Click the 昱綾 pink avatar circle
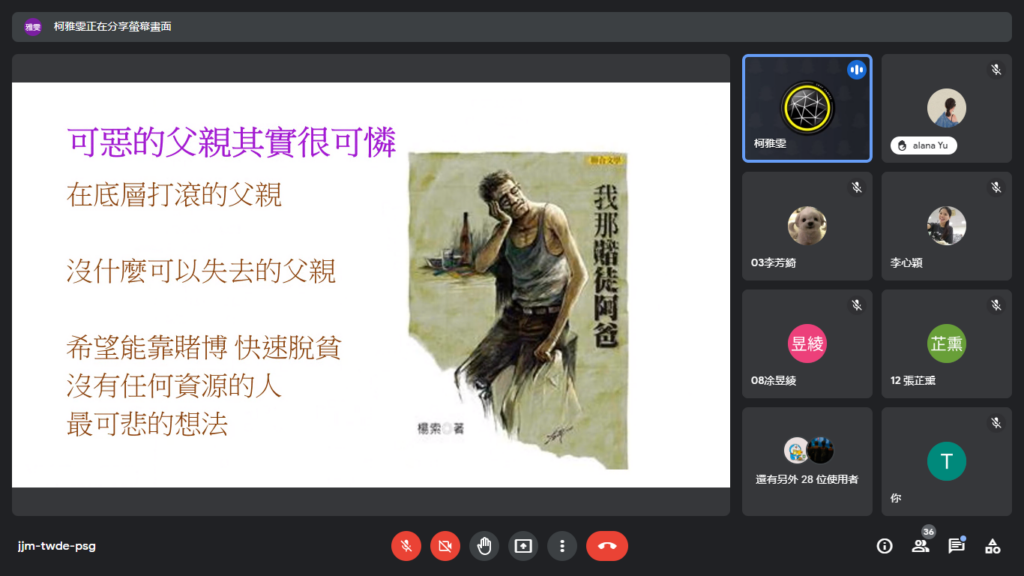Viewport: 1024px width, 576px height. click(807, 344)
